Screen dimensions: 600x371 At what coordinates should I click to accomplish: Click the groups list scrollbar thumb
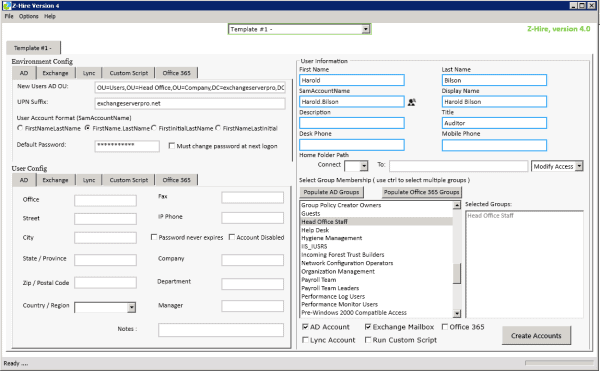(x=457, y=273)
